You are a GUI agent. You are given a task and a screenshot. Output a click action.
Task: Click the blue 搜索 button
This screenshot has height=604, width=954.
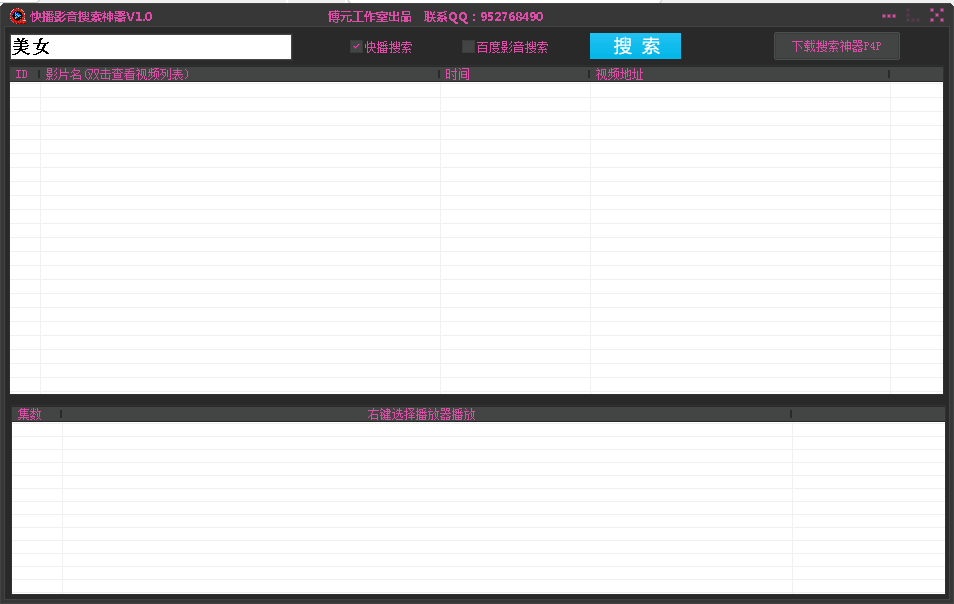[x=635, y=46]
